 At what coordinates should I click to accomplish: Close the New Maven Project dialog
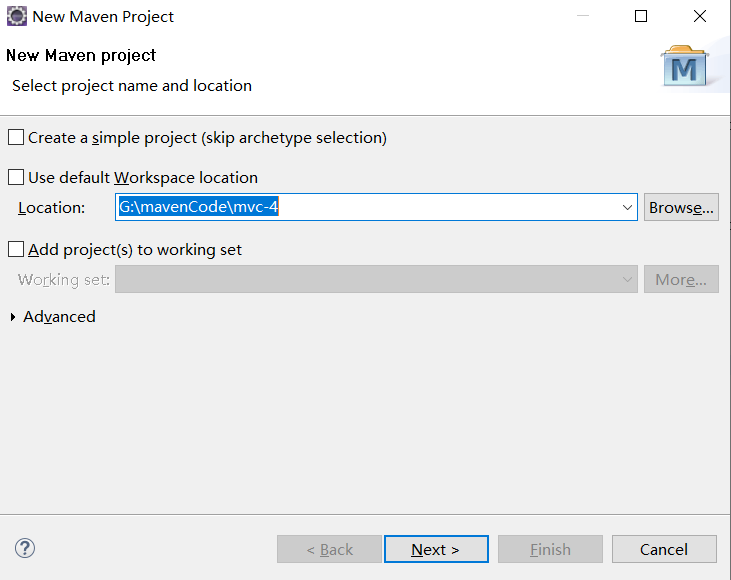coord(700,16)
